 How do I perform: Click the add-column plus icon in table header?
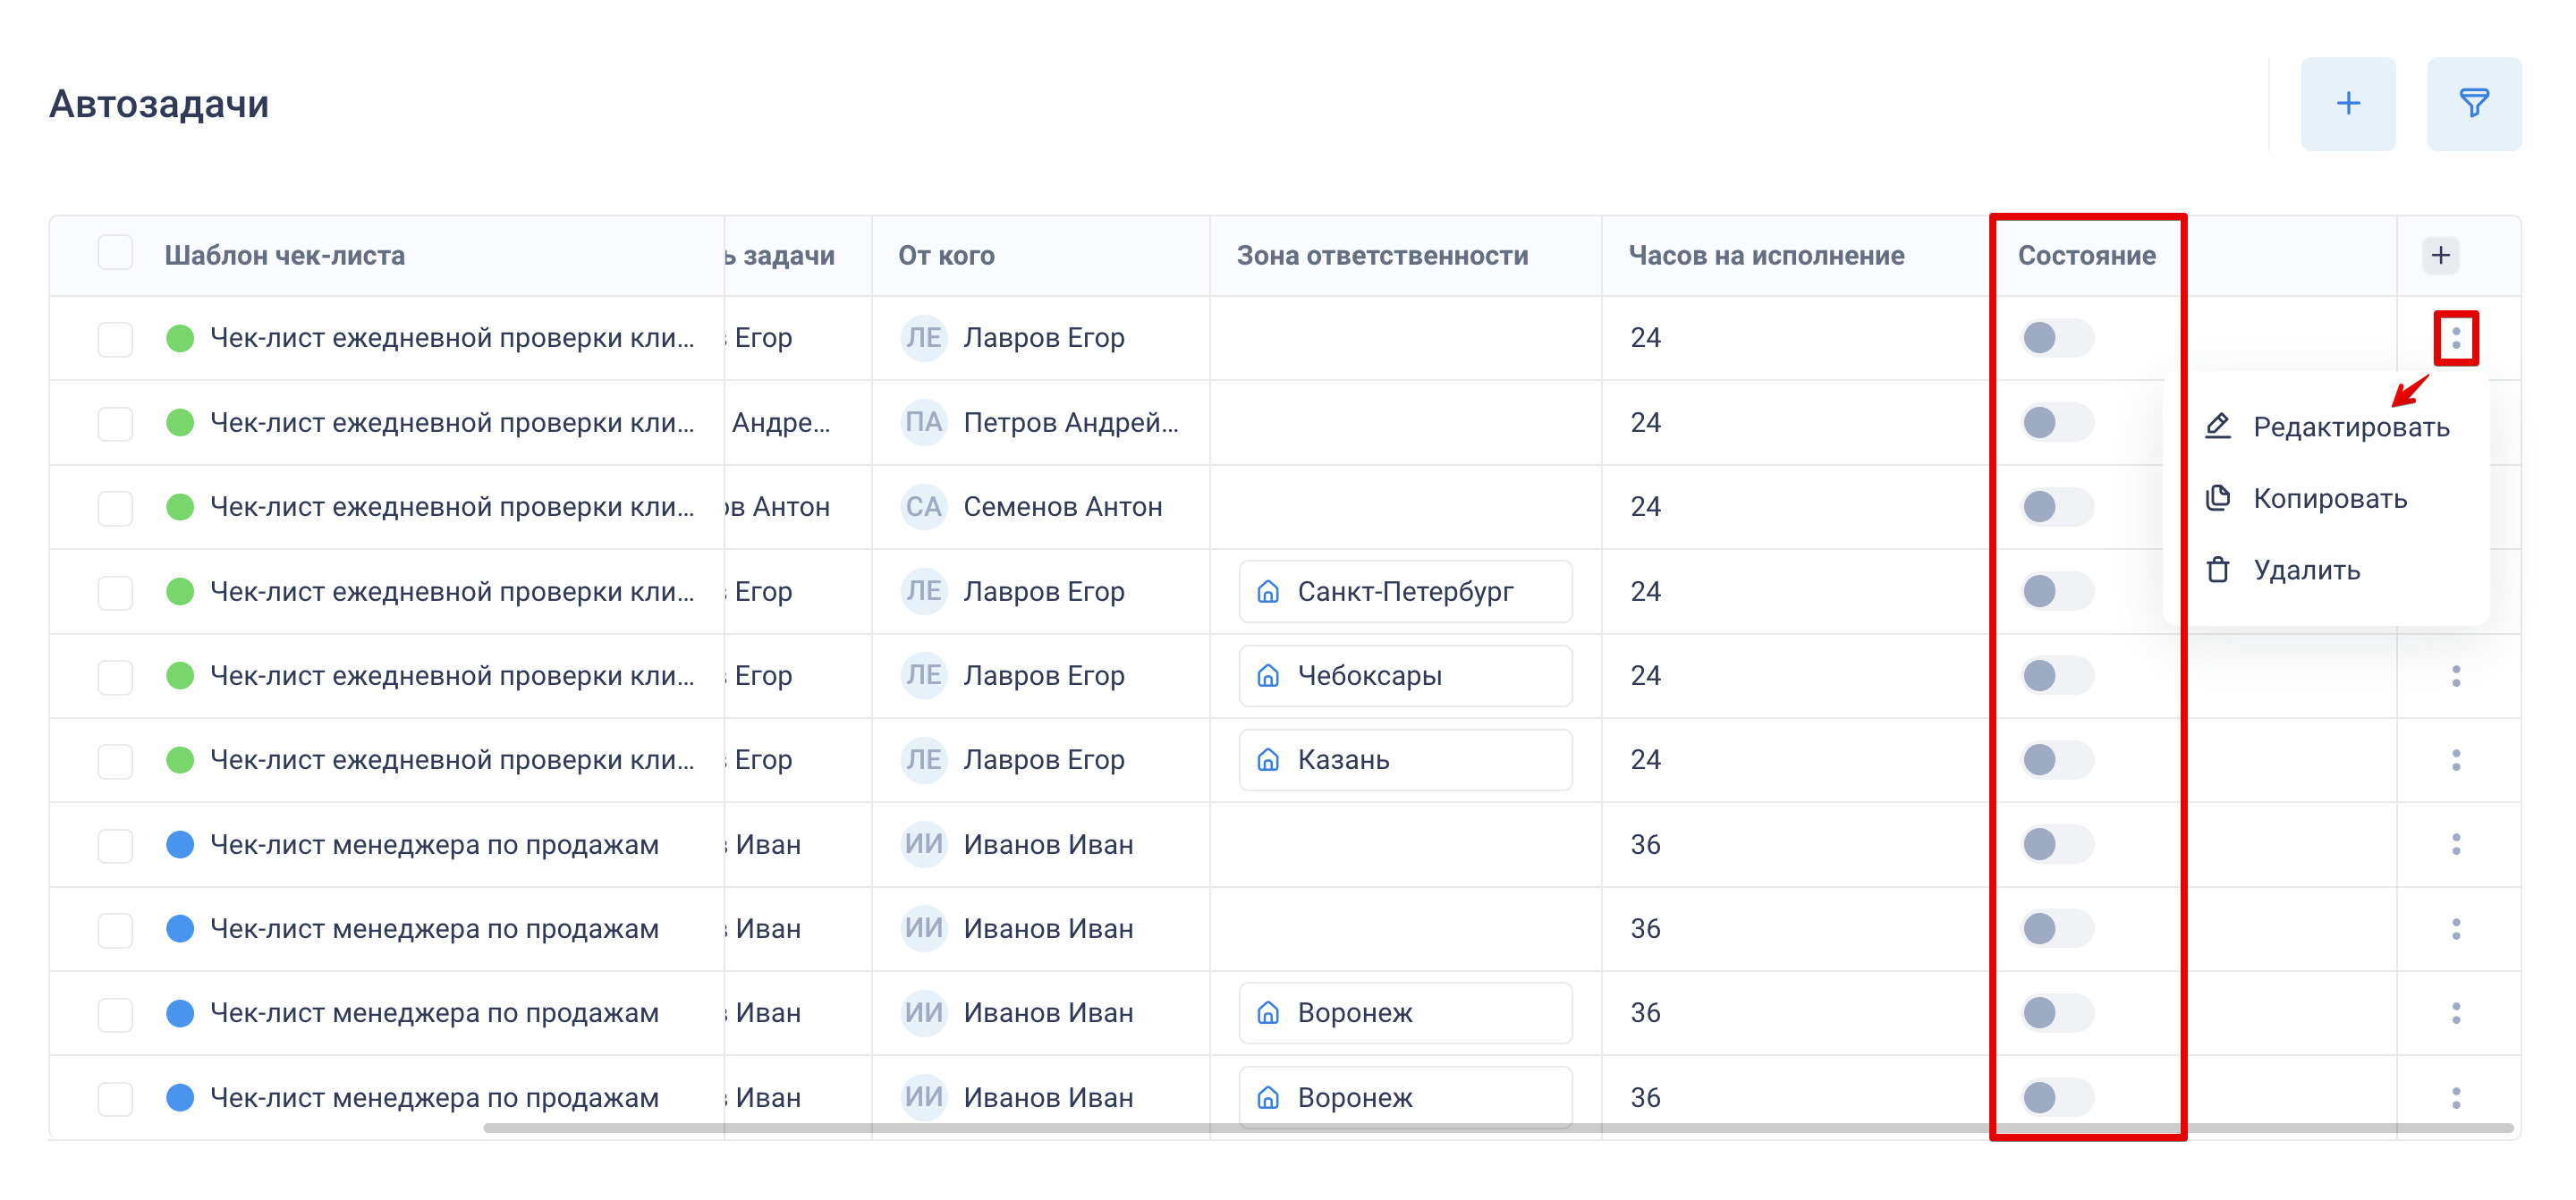pos(2440,255)
